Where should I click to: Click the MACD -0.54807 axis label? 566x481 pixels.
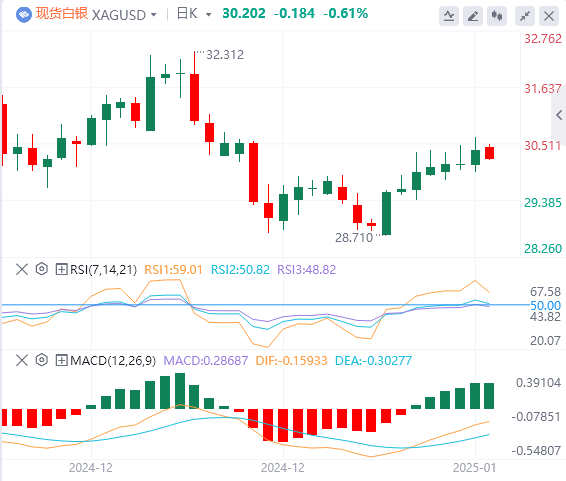(x=536, y=451)
